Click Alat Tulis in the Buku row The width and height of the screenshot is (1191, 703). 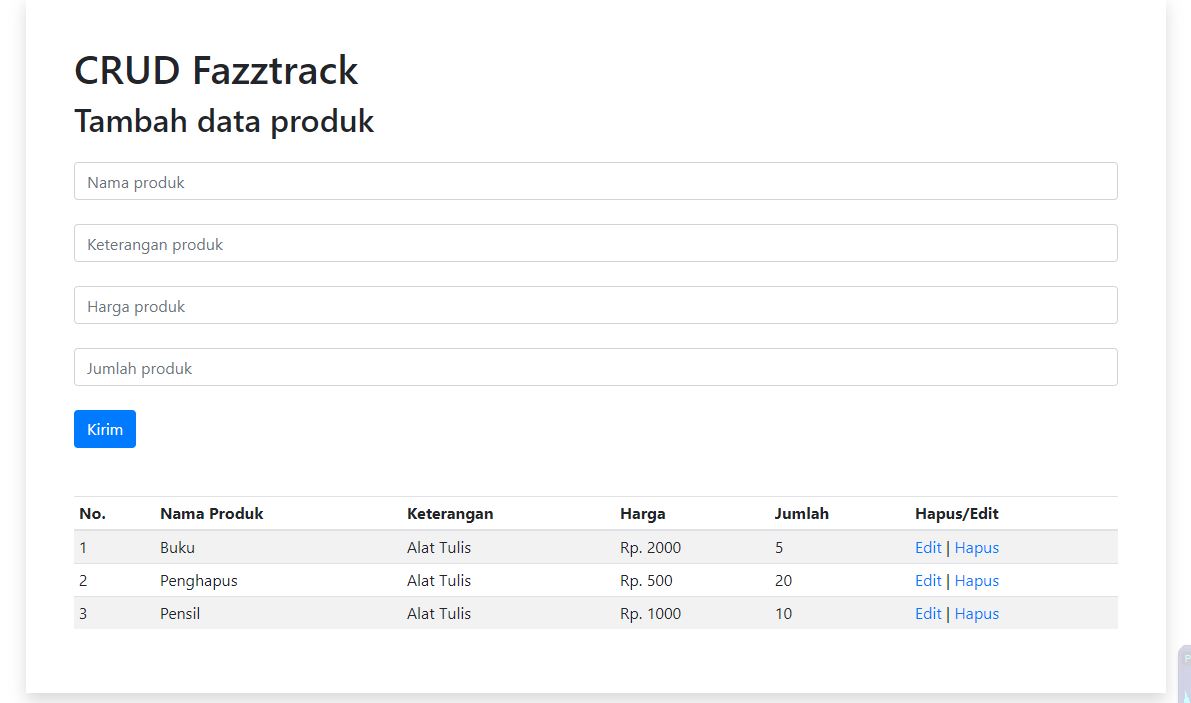pyautogui.click(x=439, y=547)
